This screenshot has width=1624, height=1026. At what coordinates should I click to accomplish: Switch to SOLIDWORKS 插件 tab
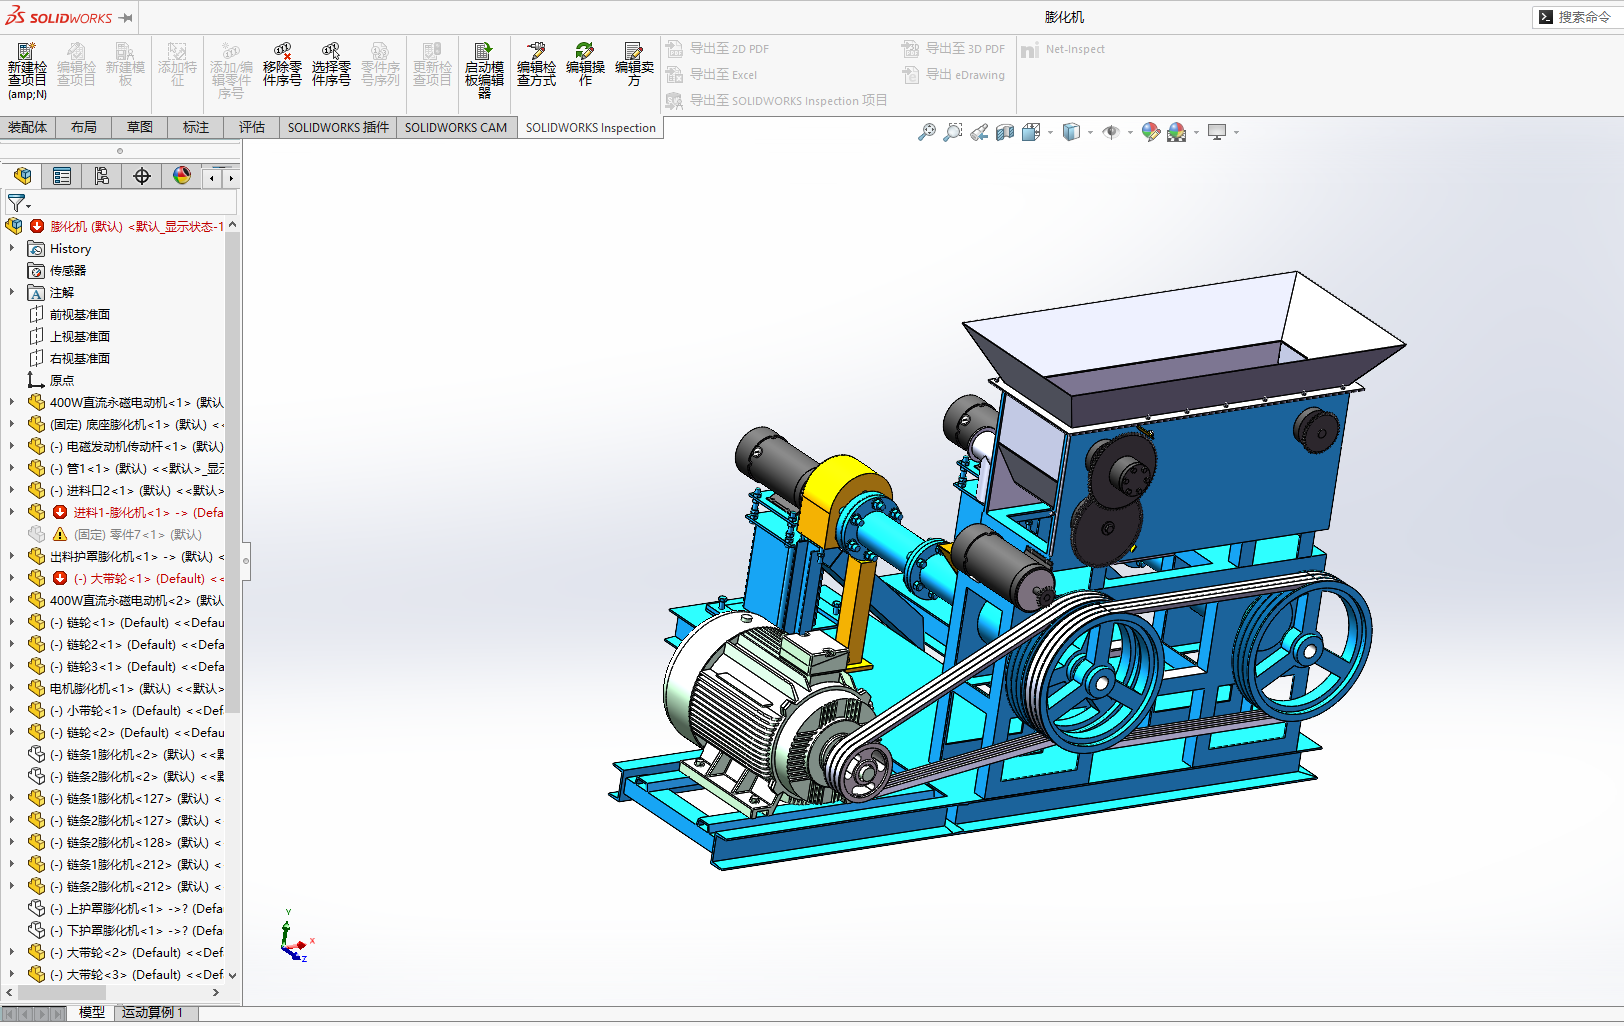pyautogui.click(x=338, y=127)
